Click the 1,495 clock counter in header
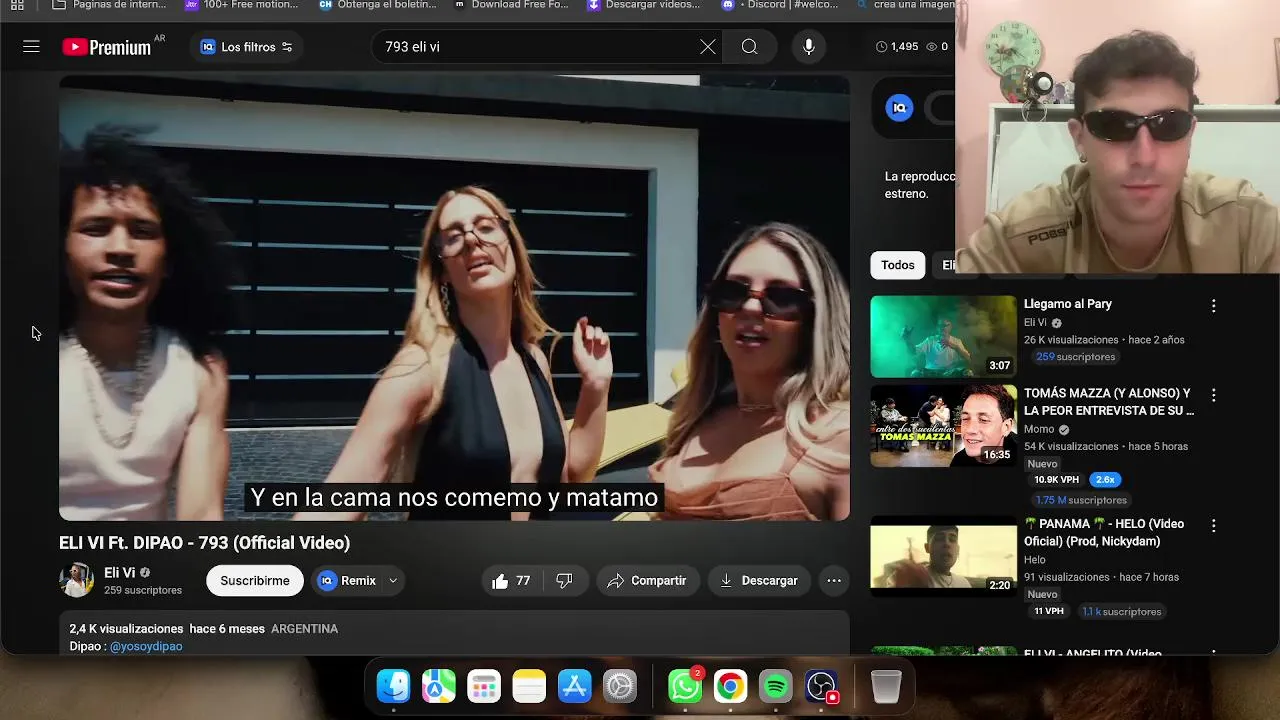 (897, 47)
